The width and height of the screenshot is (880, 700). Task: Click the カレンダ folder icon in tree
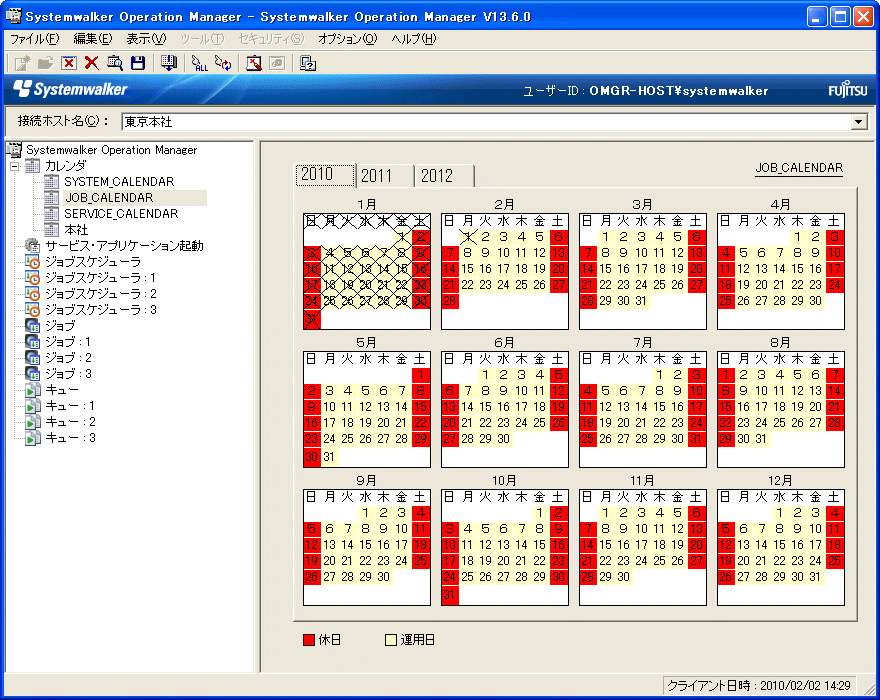(x=33, y=166)
